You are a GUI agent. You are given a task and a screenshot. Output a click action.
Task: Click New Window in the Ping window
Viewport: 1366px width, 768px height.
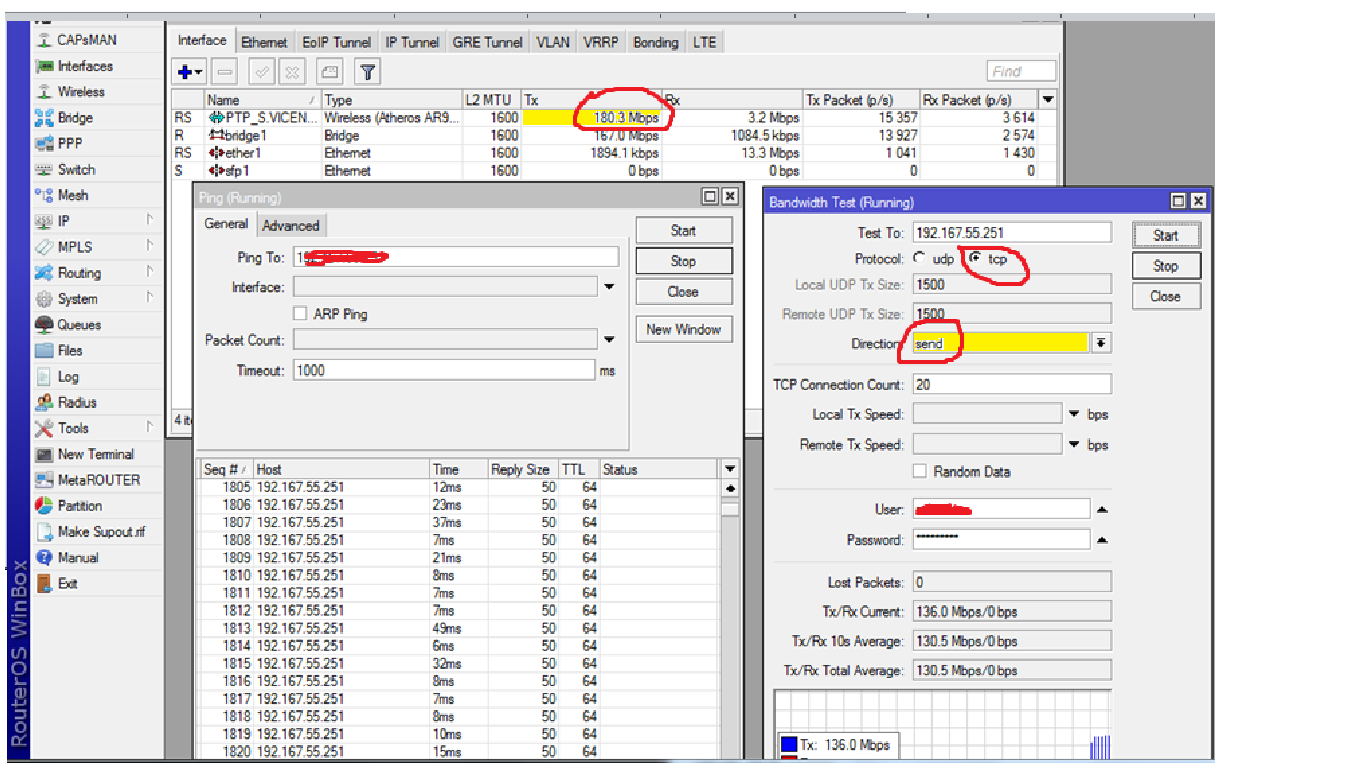tap(684, 329)
